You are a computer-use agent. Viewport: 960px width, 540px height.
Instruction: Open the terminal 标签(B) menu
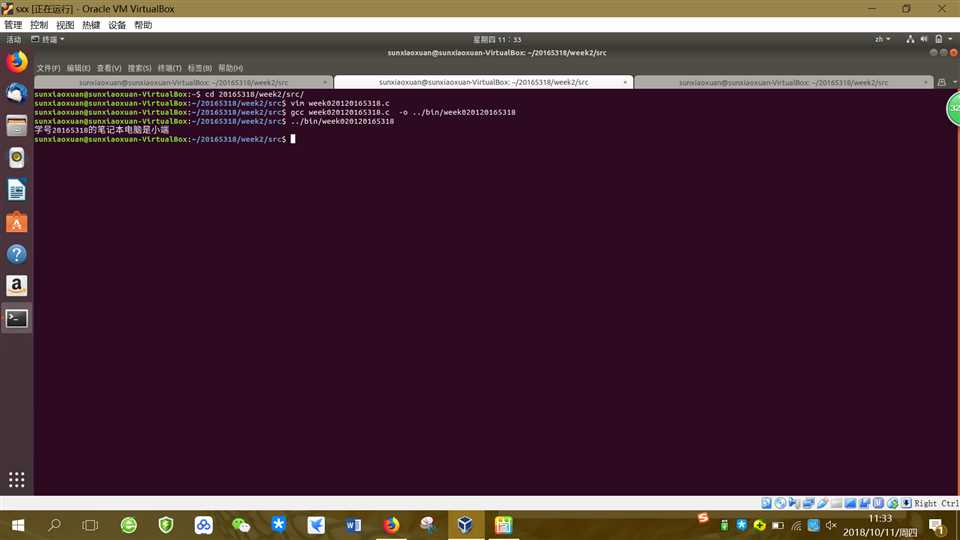pyautogui.click(x=200, y=68)
